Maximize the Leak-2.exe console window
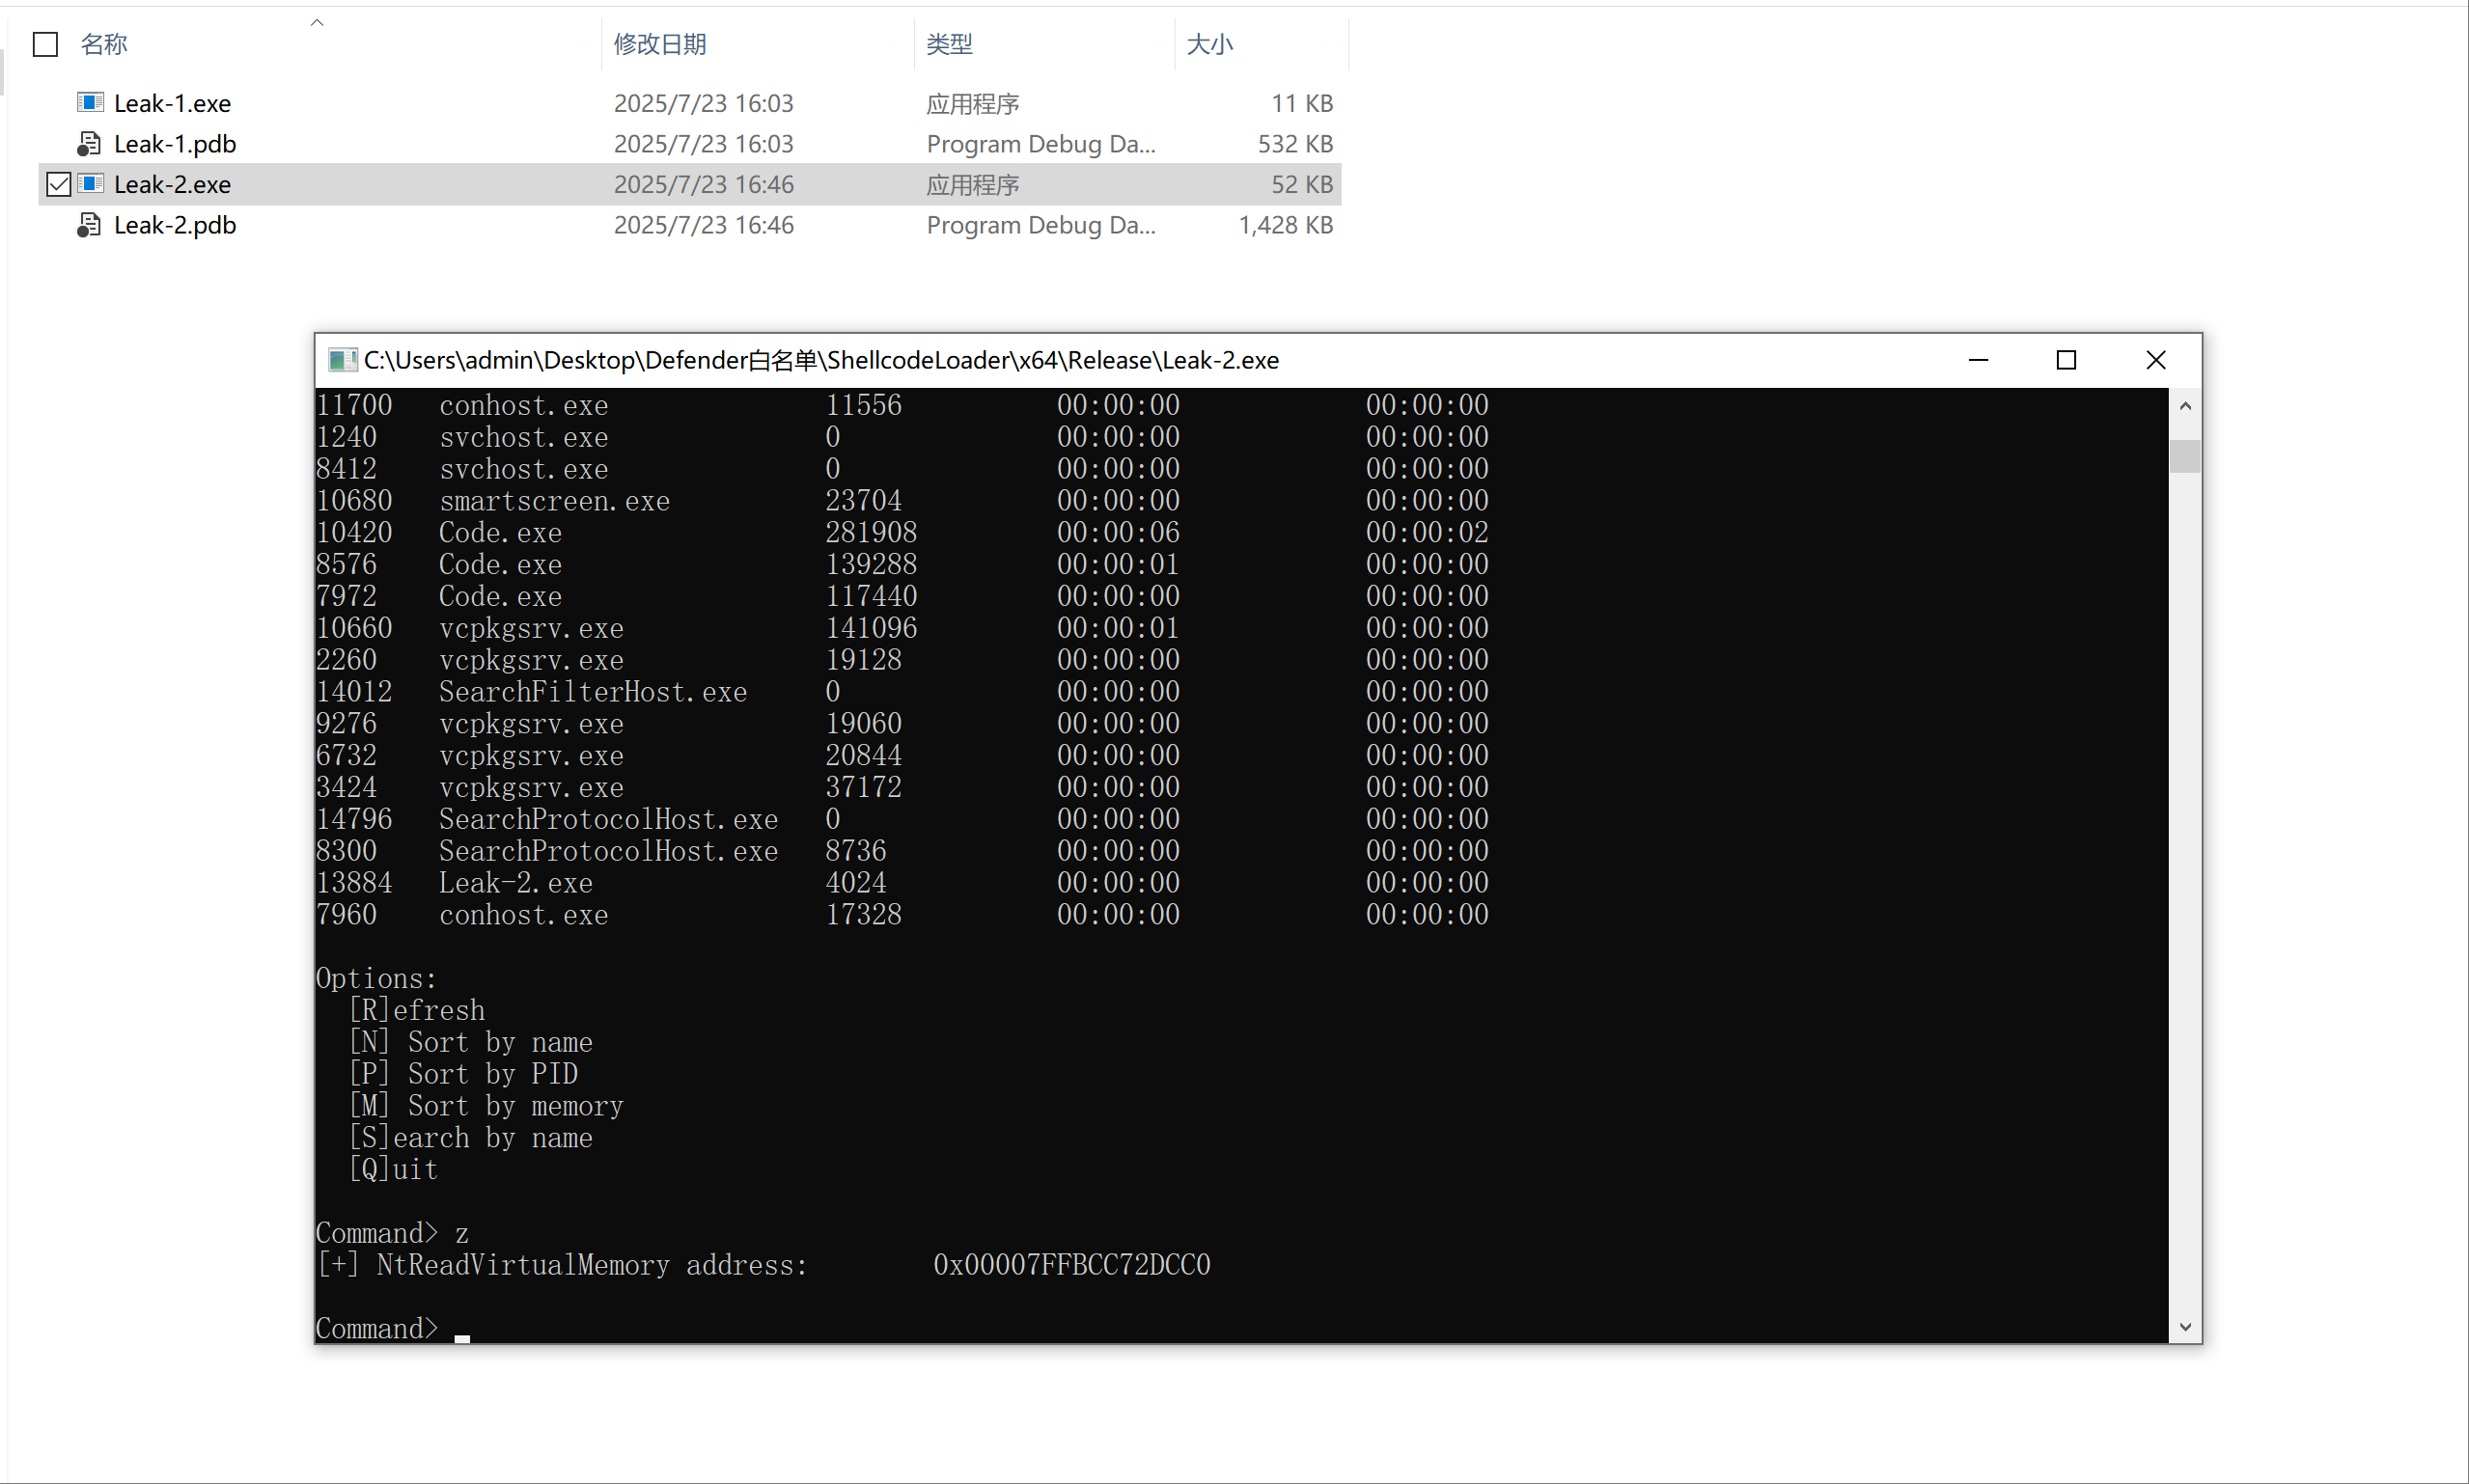This screenshot has width=2469, height=1484. pos(2066,360)
